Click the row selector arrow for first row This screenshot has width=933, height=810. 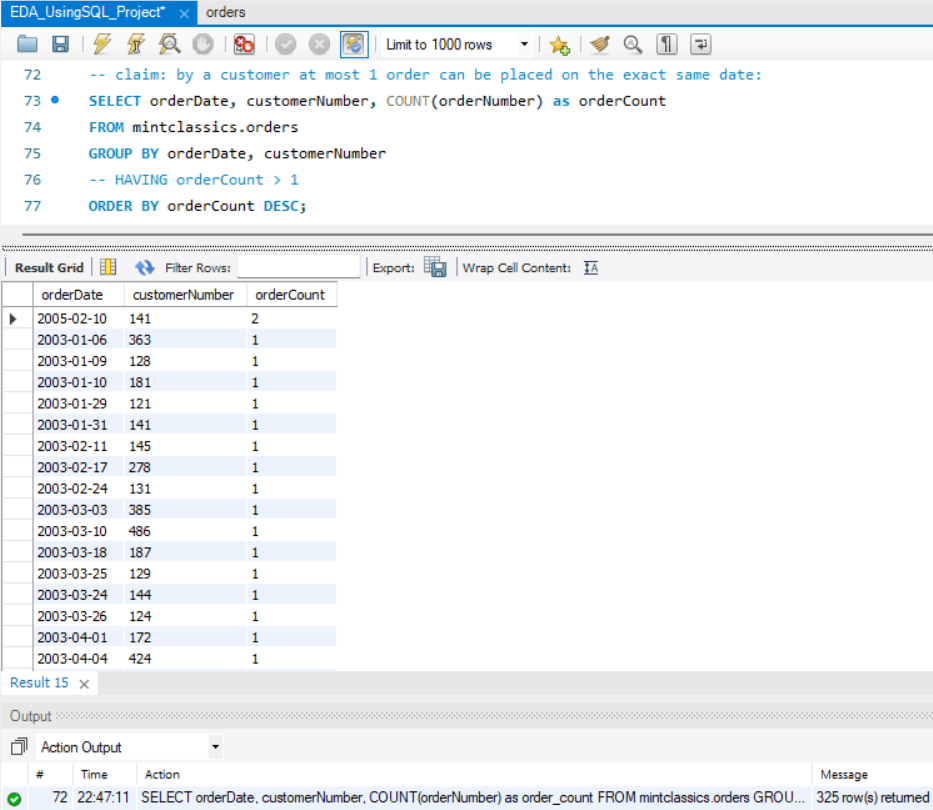13,319
